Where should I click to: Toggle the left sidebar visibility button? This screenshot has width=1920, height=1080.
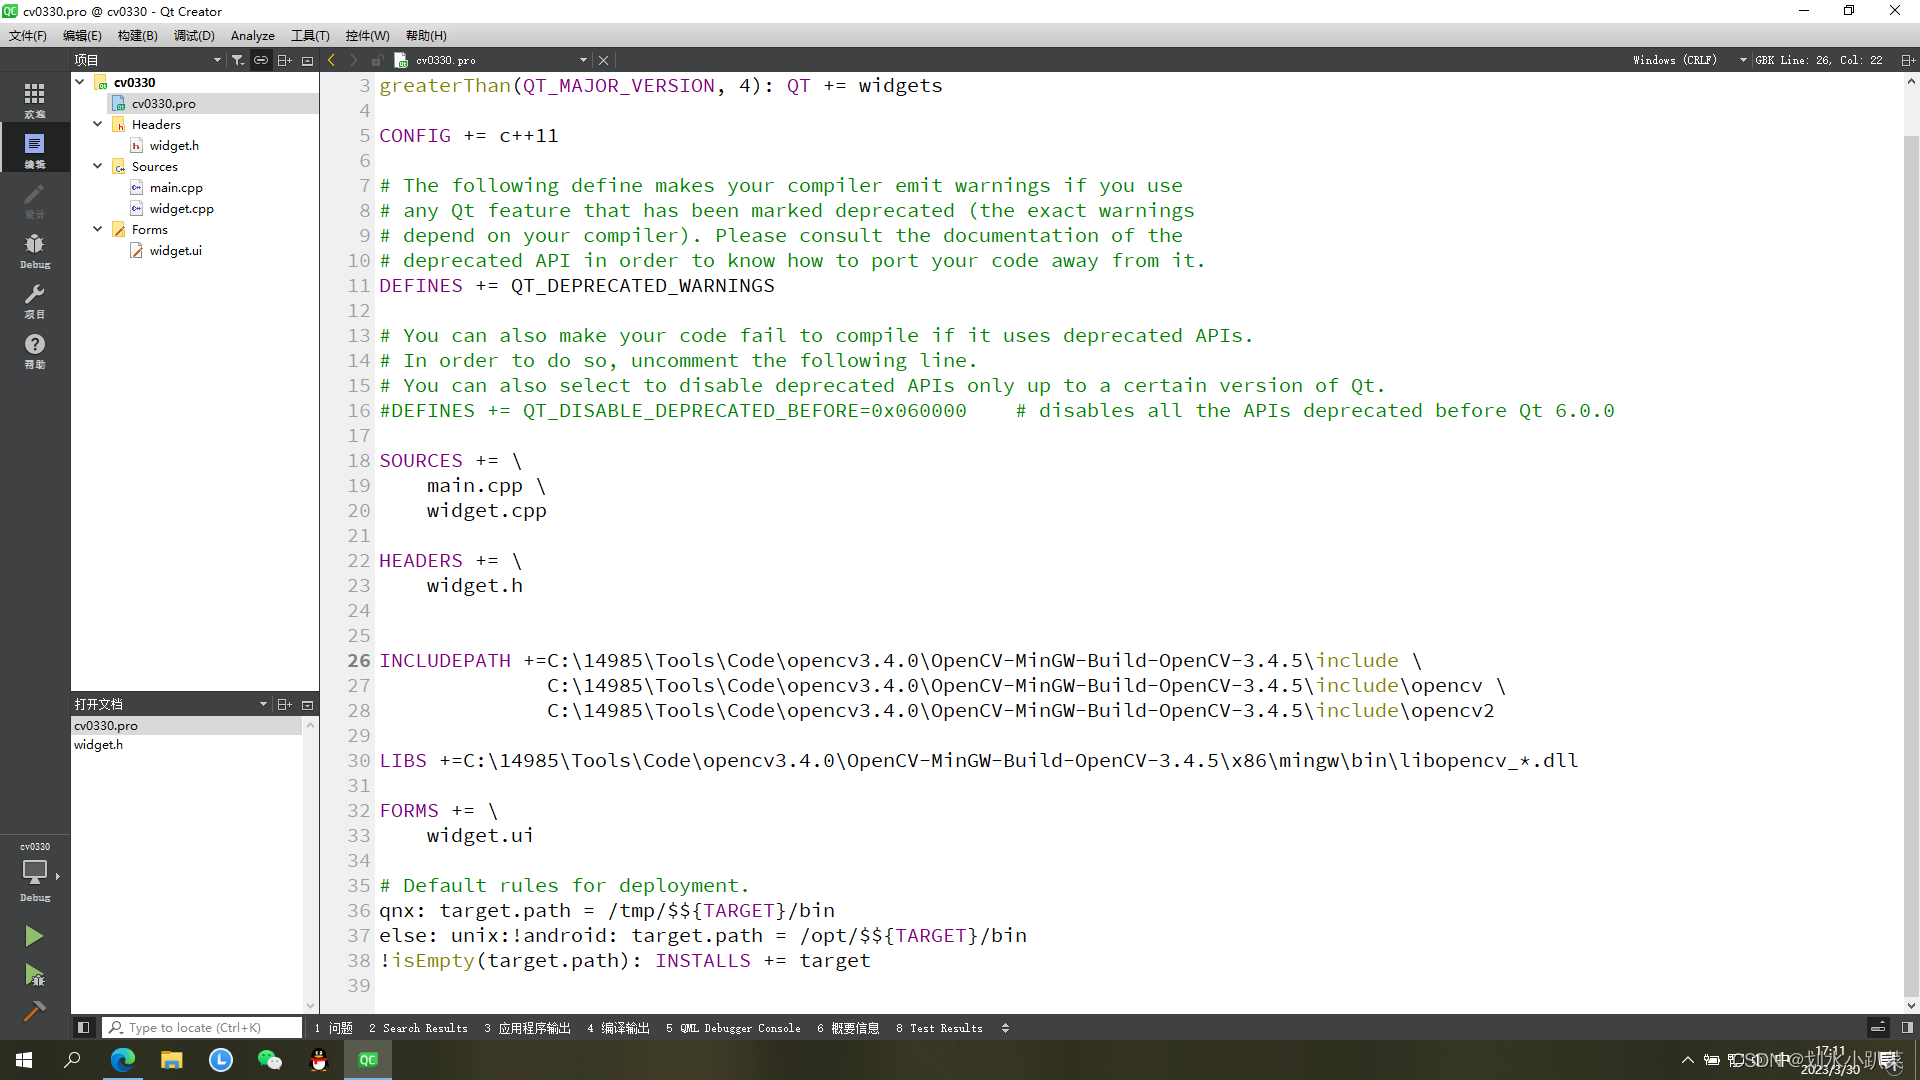point(84,1027)
